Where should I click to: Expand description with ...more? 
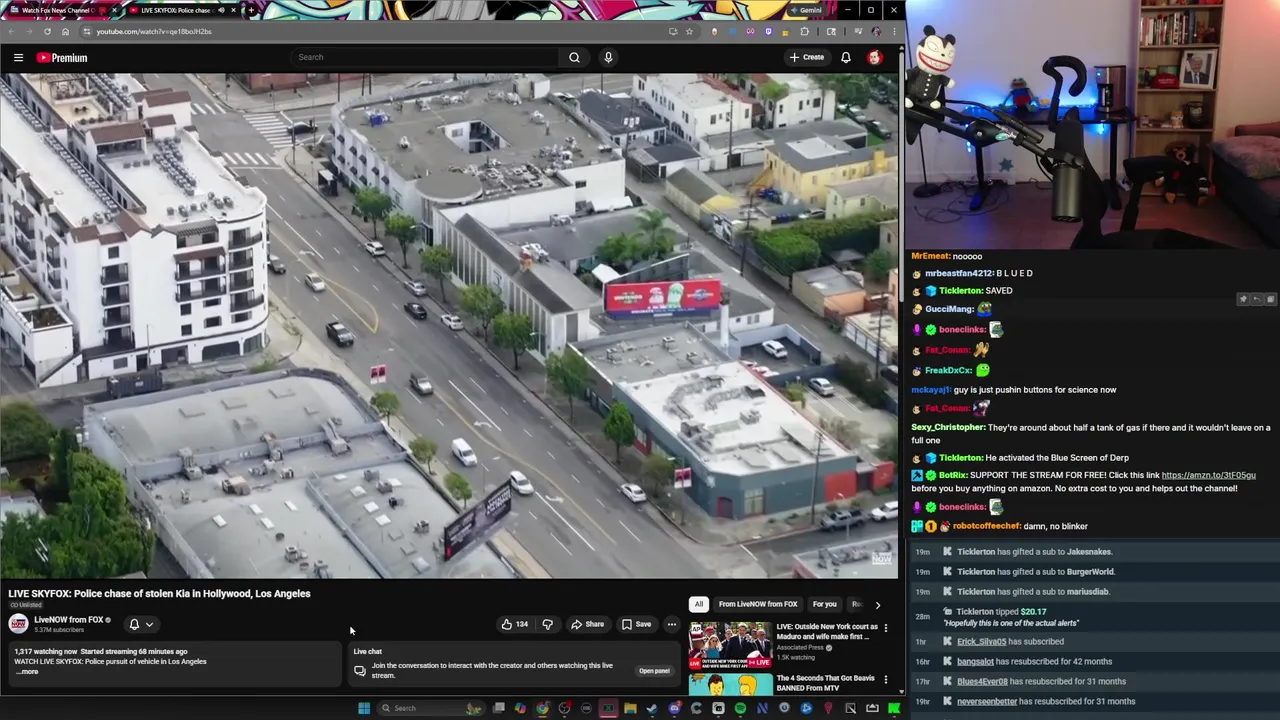tap(28, 672)
